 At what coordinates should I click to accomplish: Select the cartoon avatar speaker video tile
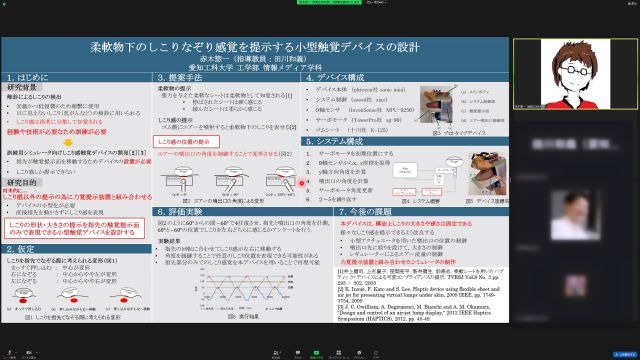(576, 74)
